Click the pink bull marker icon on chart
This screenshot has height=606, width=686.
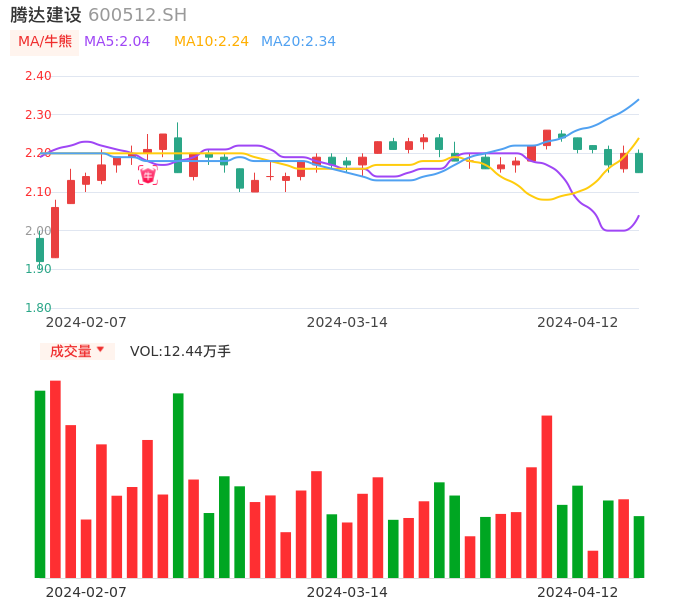click(147, 176)
